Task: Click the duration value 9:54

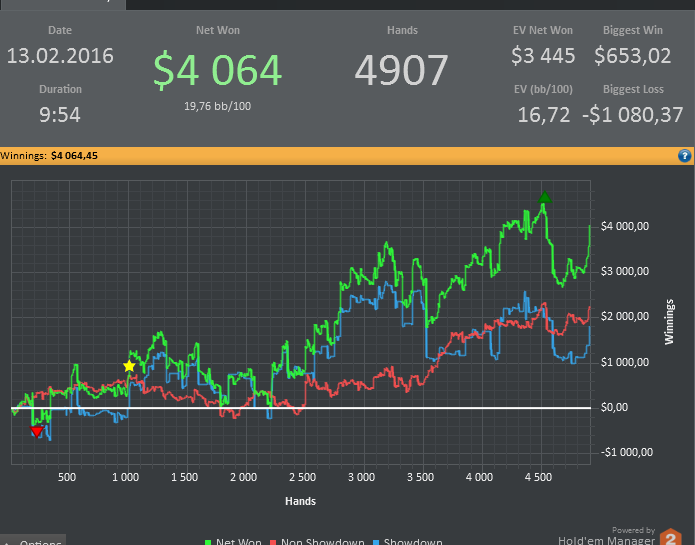Action: pos(60,115)
